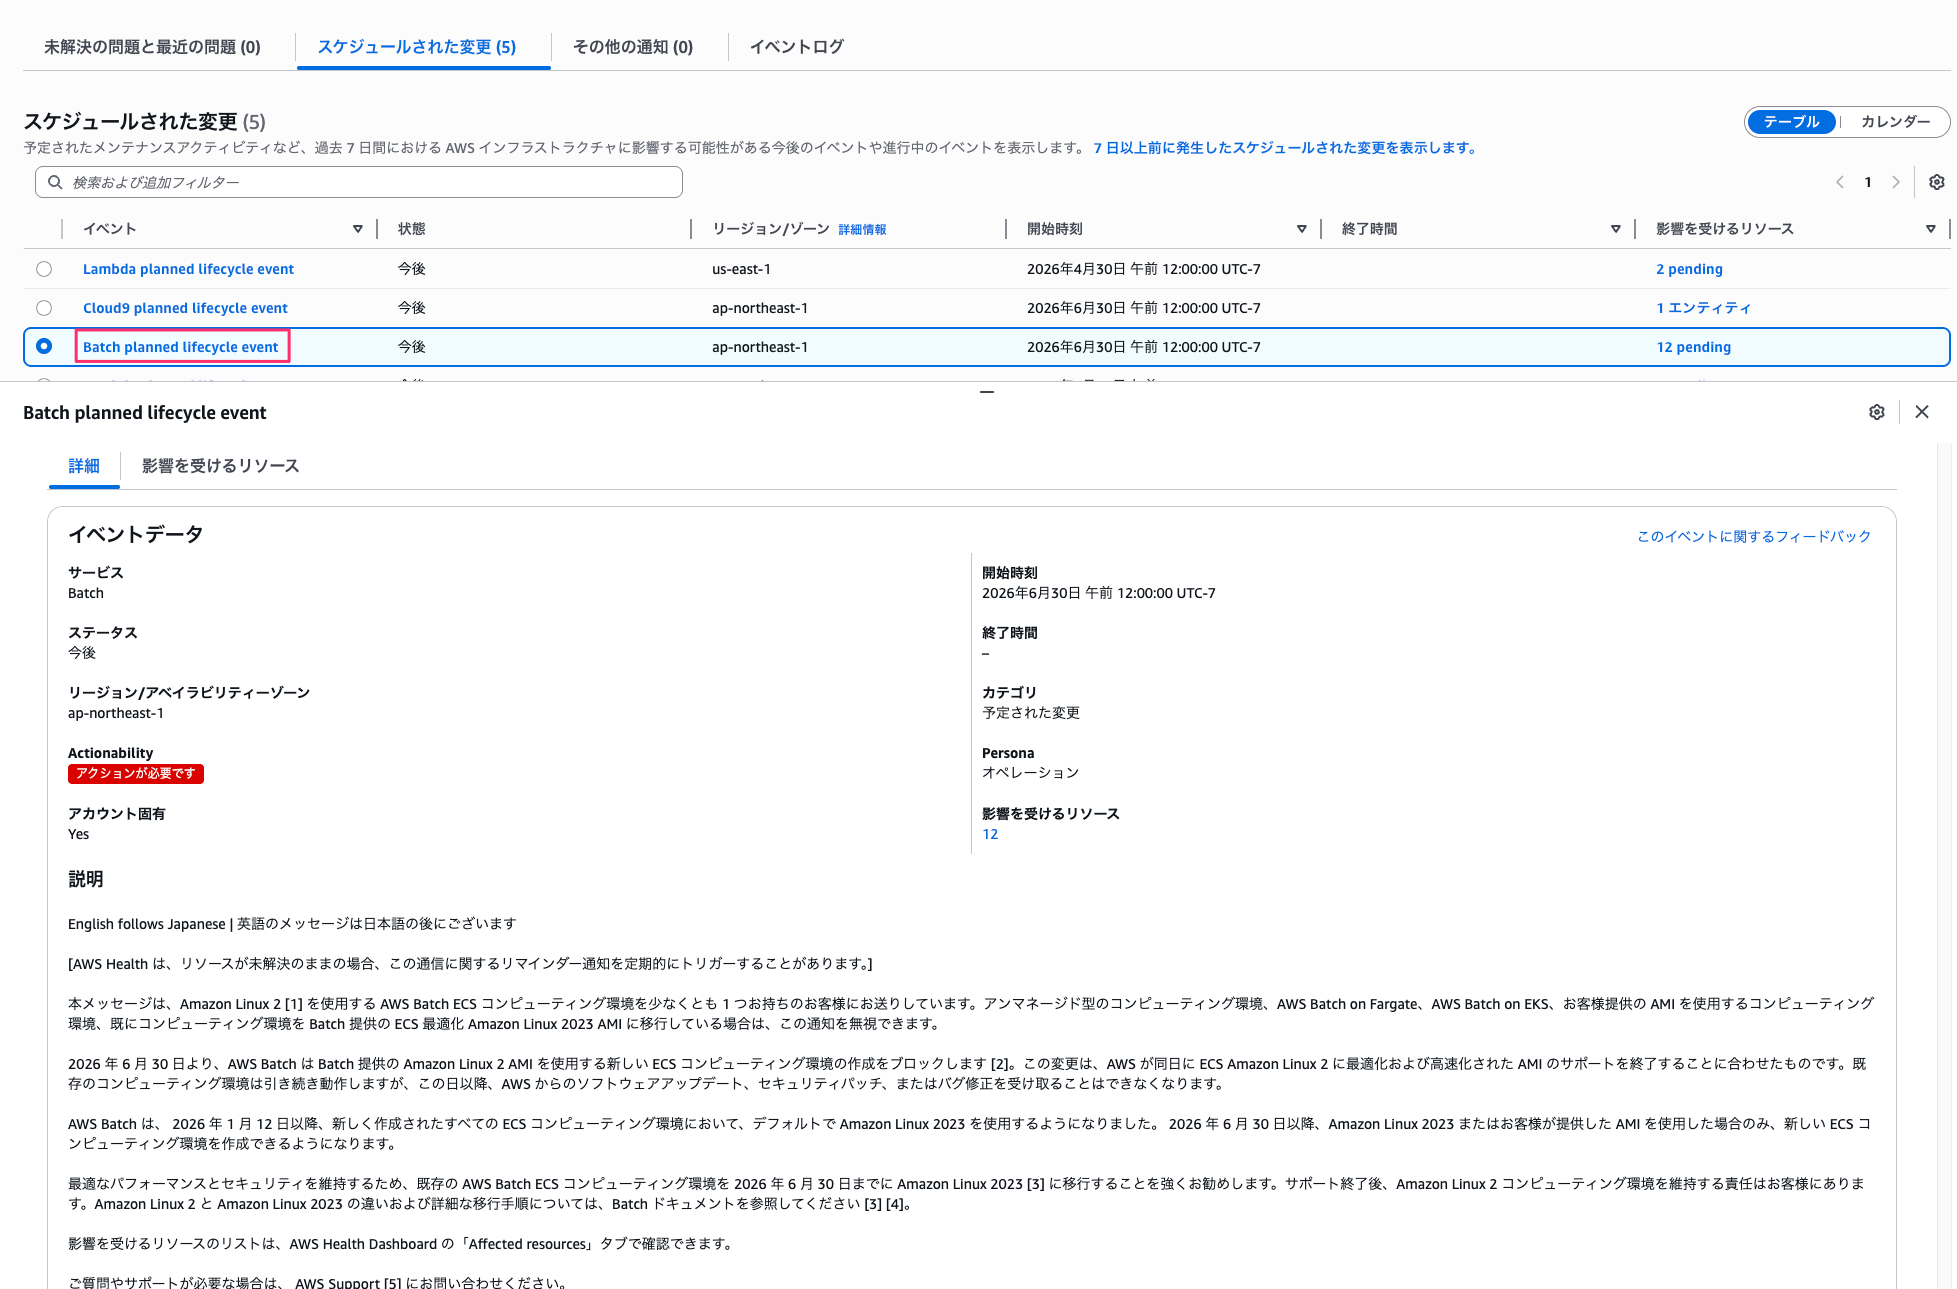Screen dimensions: 1957x1289
Task: Select the Batch planned lifecycle event radio button
Action: click(44, 346)
